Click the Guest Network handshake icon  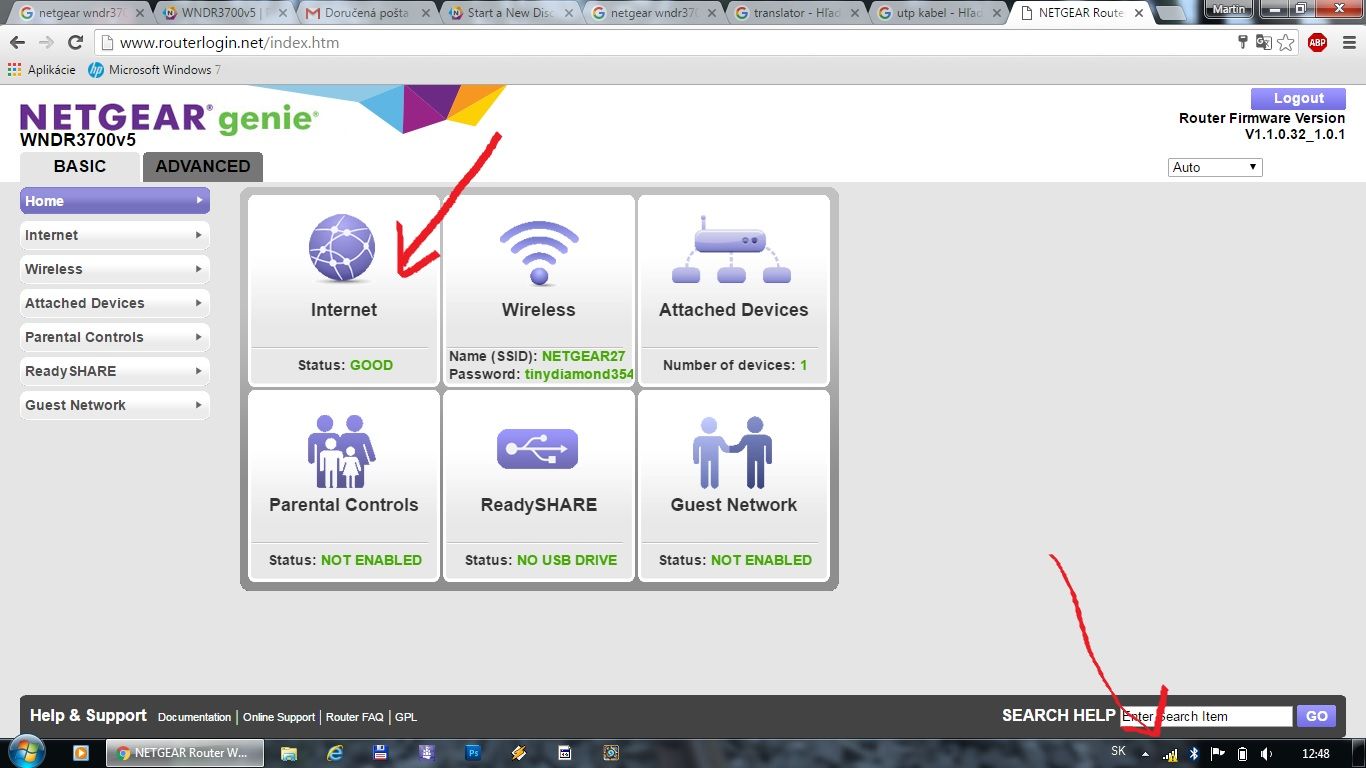(733, 450)
